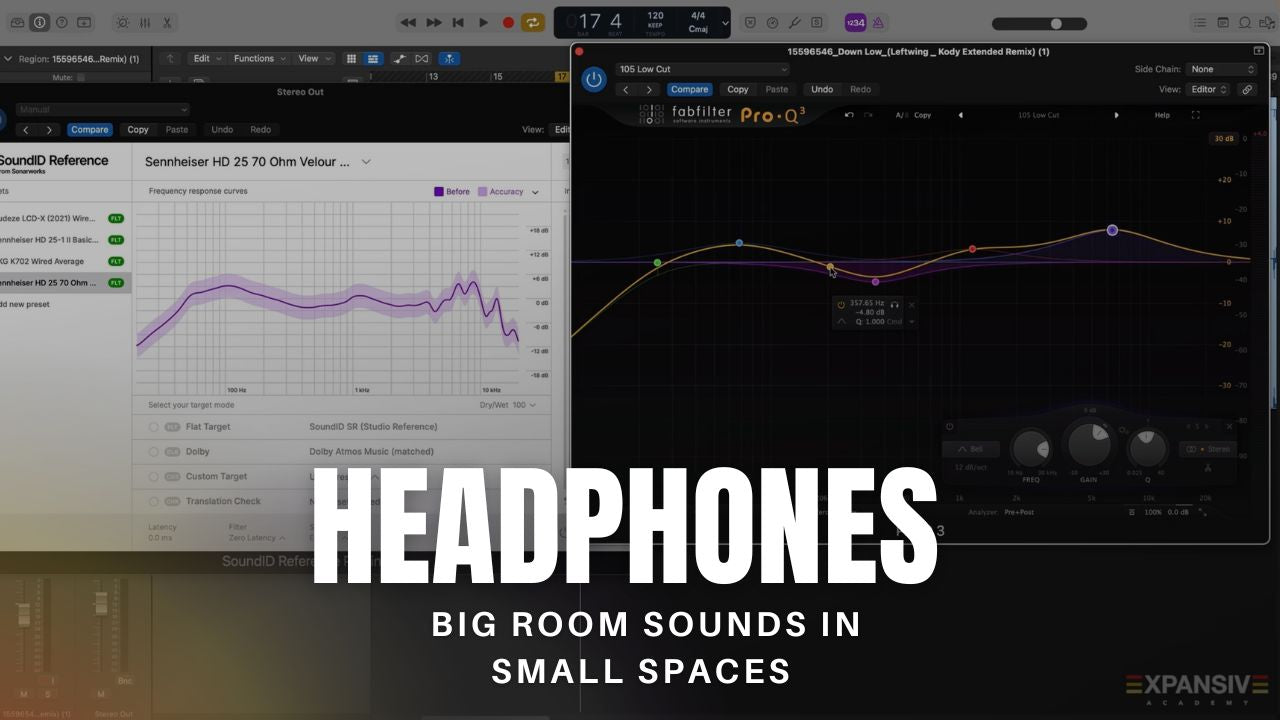1280x720 pixels.
Task: Toggle the purple 1234 count-in button
Action: [856, 22]
